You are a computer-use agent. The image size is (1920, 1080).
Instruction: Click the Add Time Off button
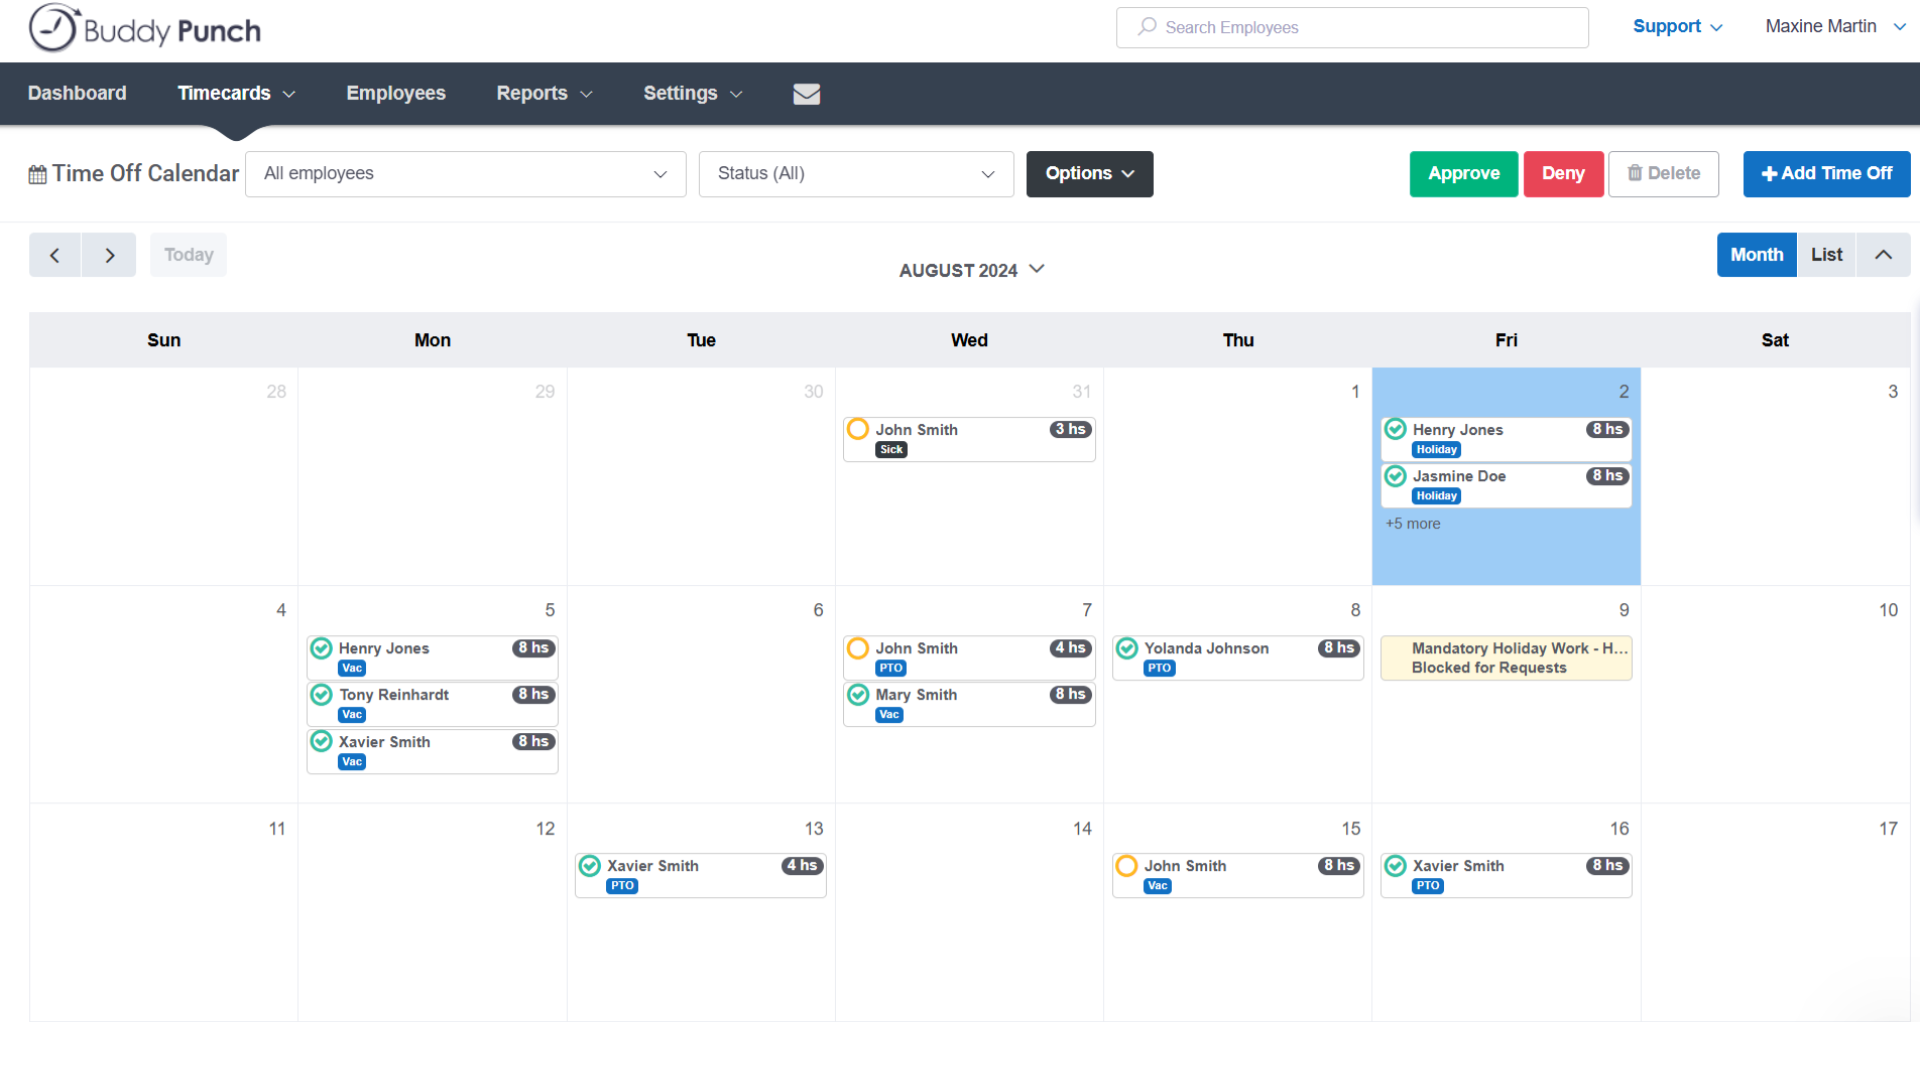click(1826, 174)
